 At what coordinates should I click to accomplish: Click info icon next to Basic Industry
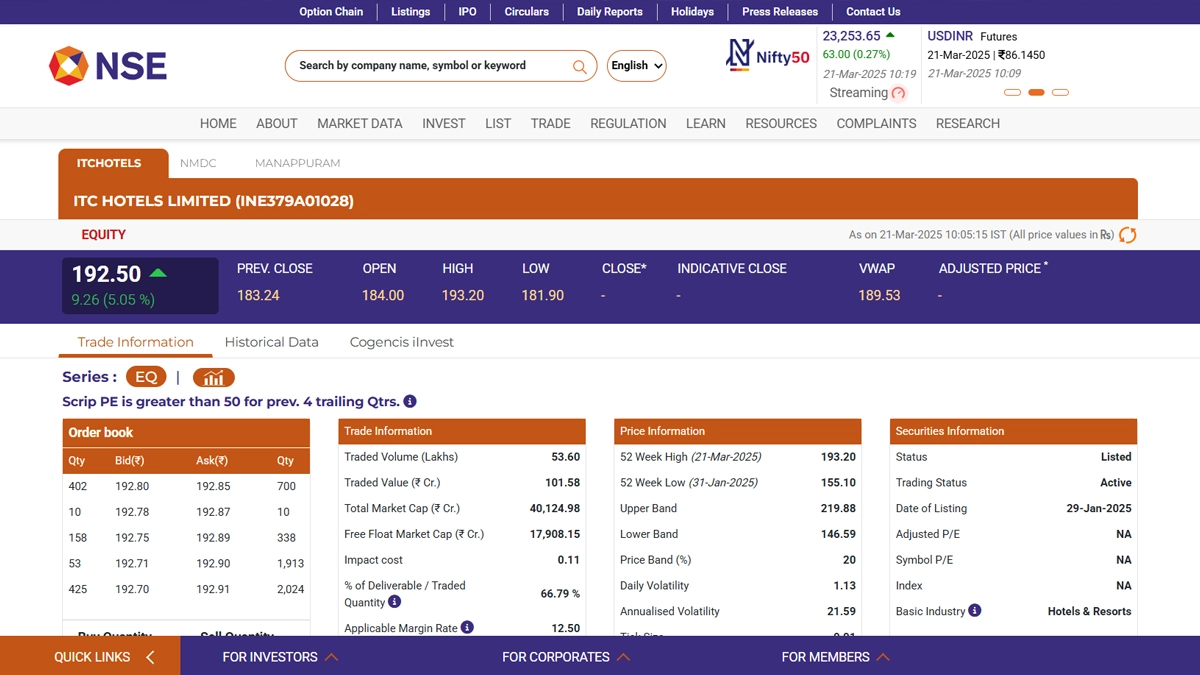click(975, 610)
